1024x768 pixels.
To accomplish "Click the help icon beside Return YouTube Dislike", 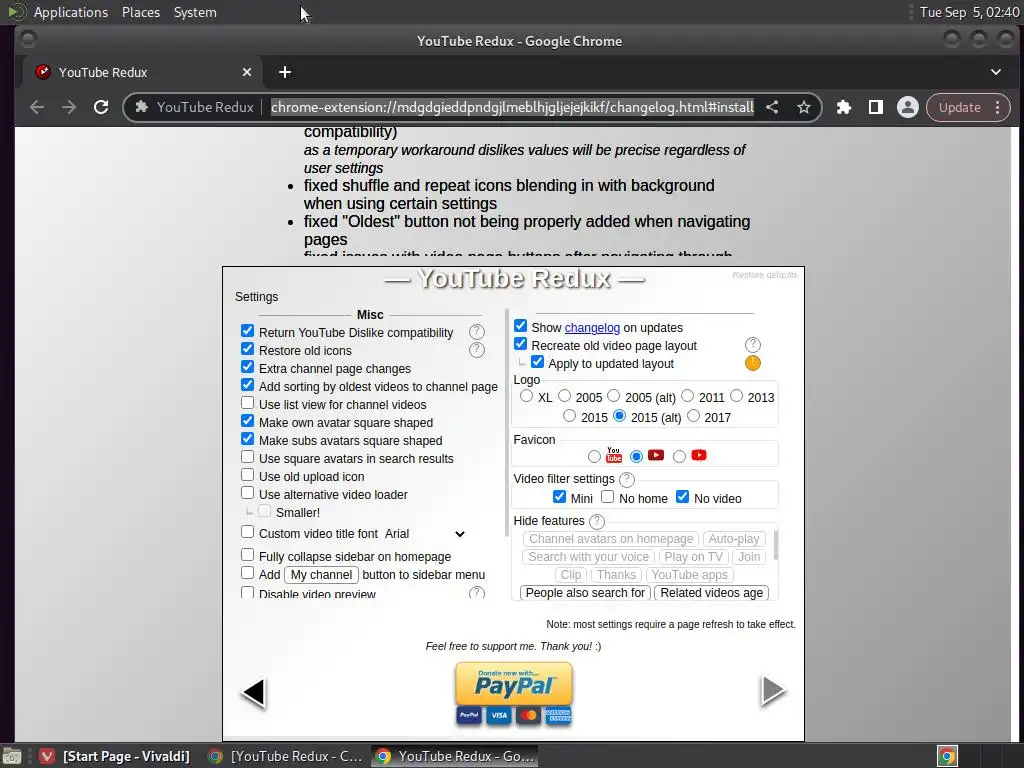I will pos(477,332).
